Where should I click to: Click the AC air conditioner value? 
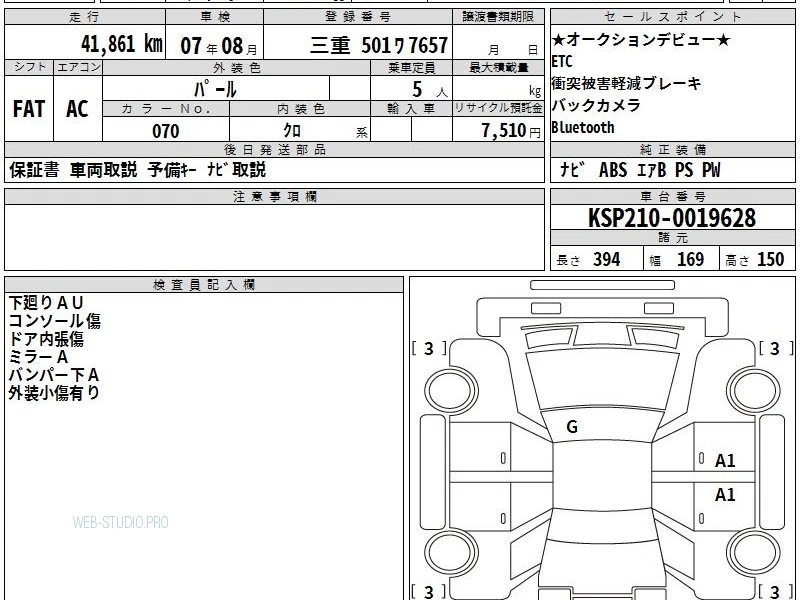77,109
